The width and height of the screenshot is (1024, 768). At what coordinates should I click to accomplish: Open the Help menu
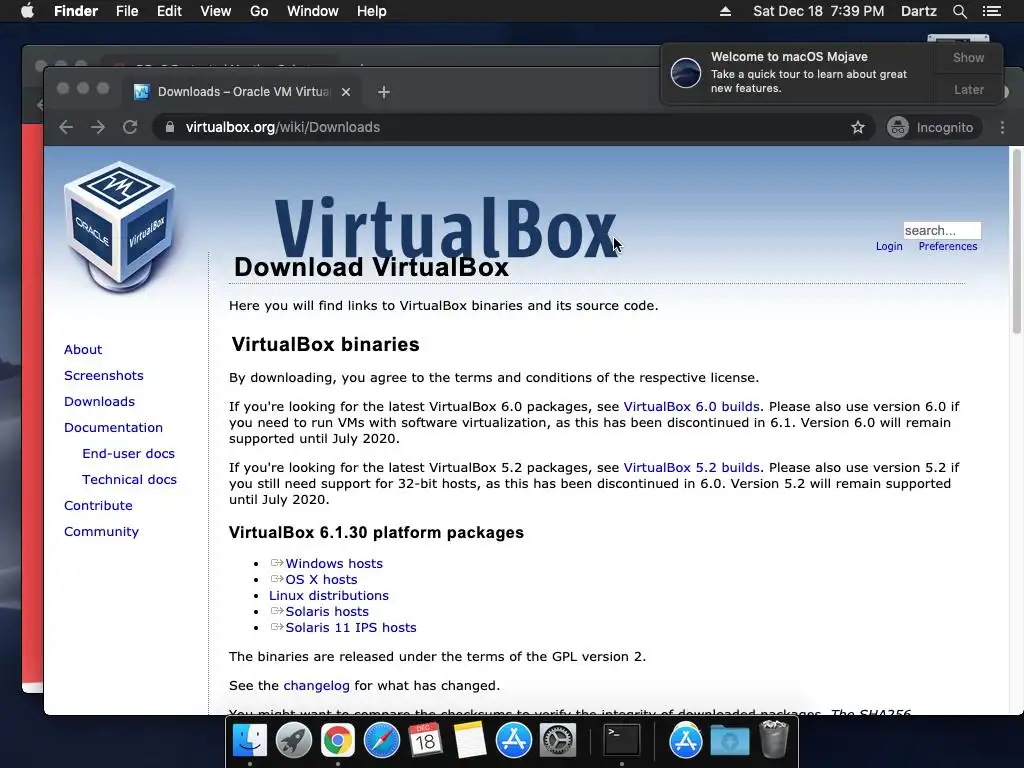(x=372, y=11)
